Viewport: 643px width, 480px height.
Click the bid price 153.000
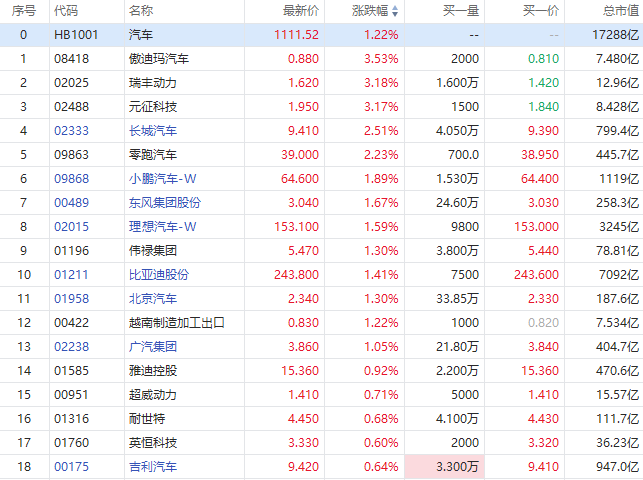[536, 227]
